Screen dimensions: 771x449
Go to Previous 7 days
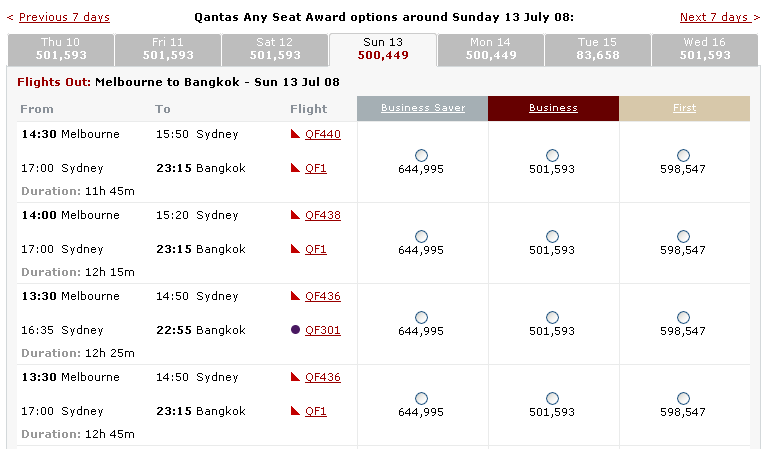click(x=64, y=17)
